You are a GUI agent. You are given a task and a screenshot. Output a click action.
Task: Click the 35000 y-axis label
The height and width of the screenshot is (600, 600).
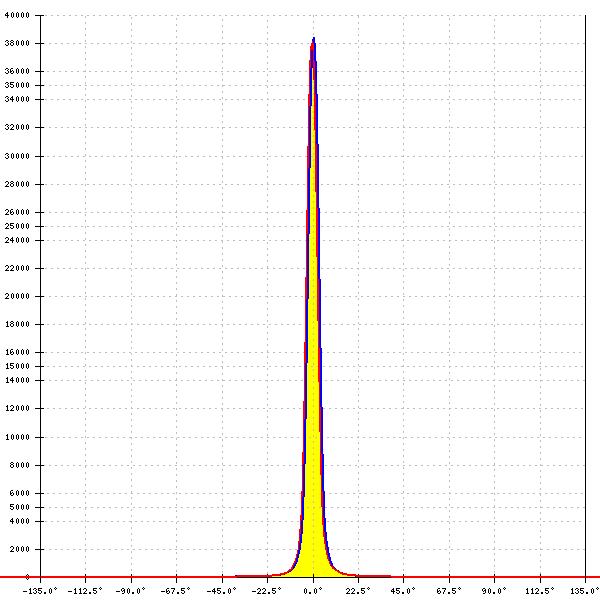17,85
